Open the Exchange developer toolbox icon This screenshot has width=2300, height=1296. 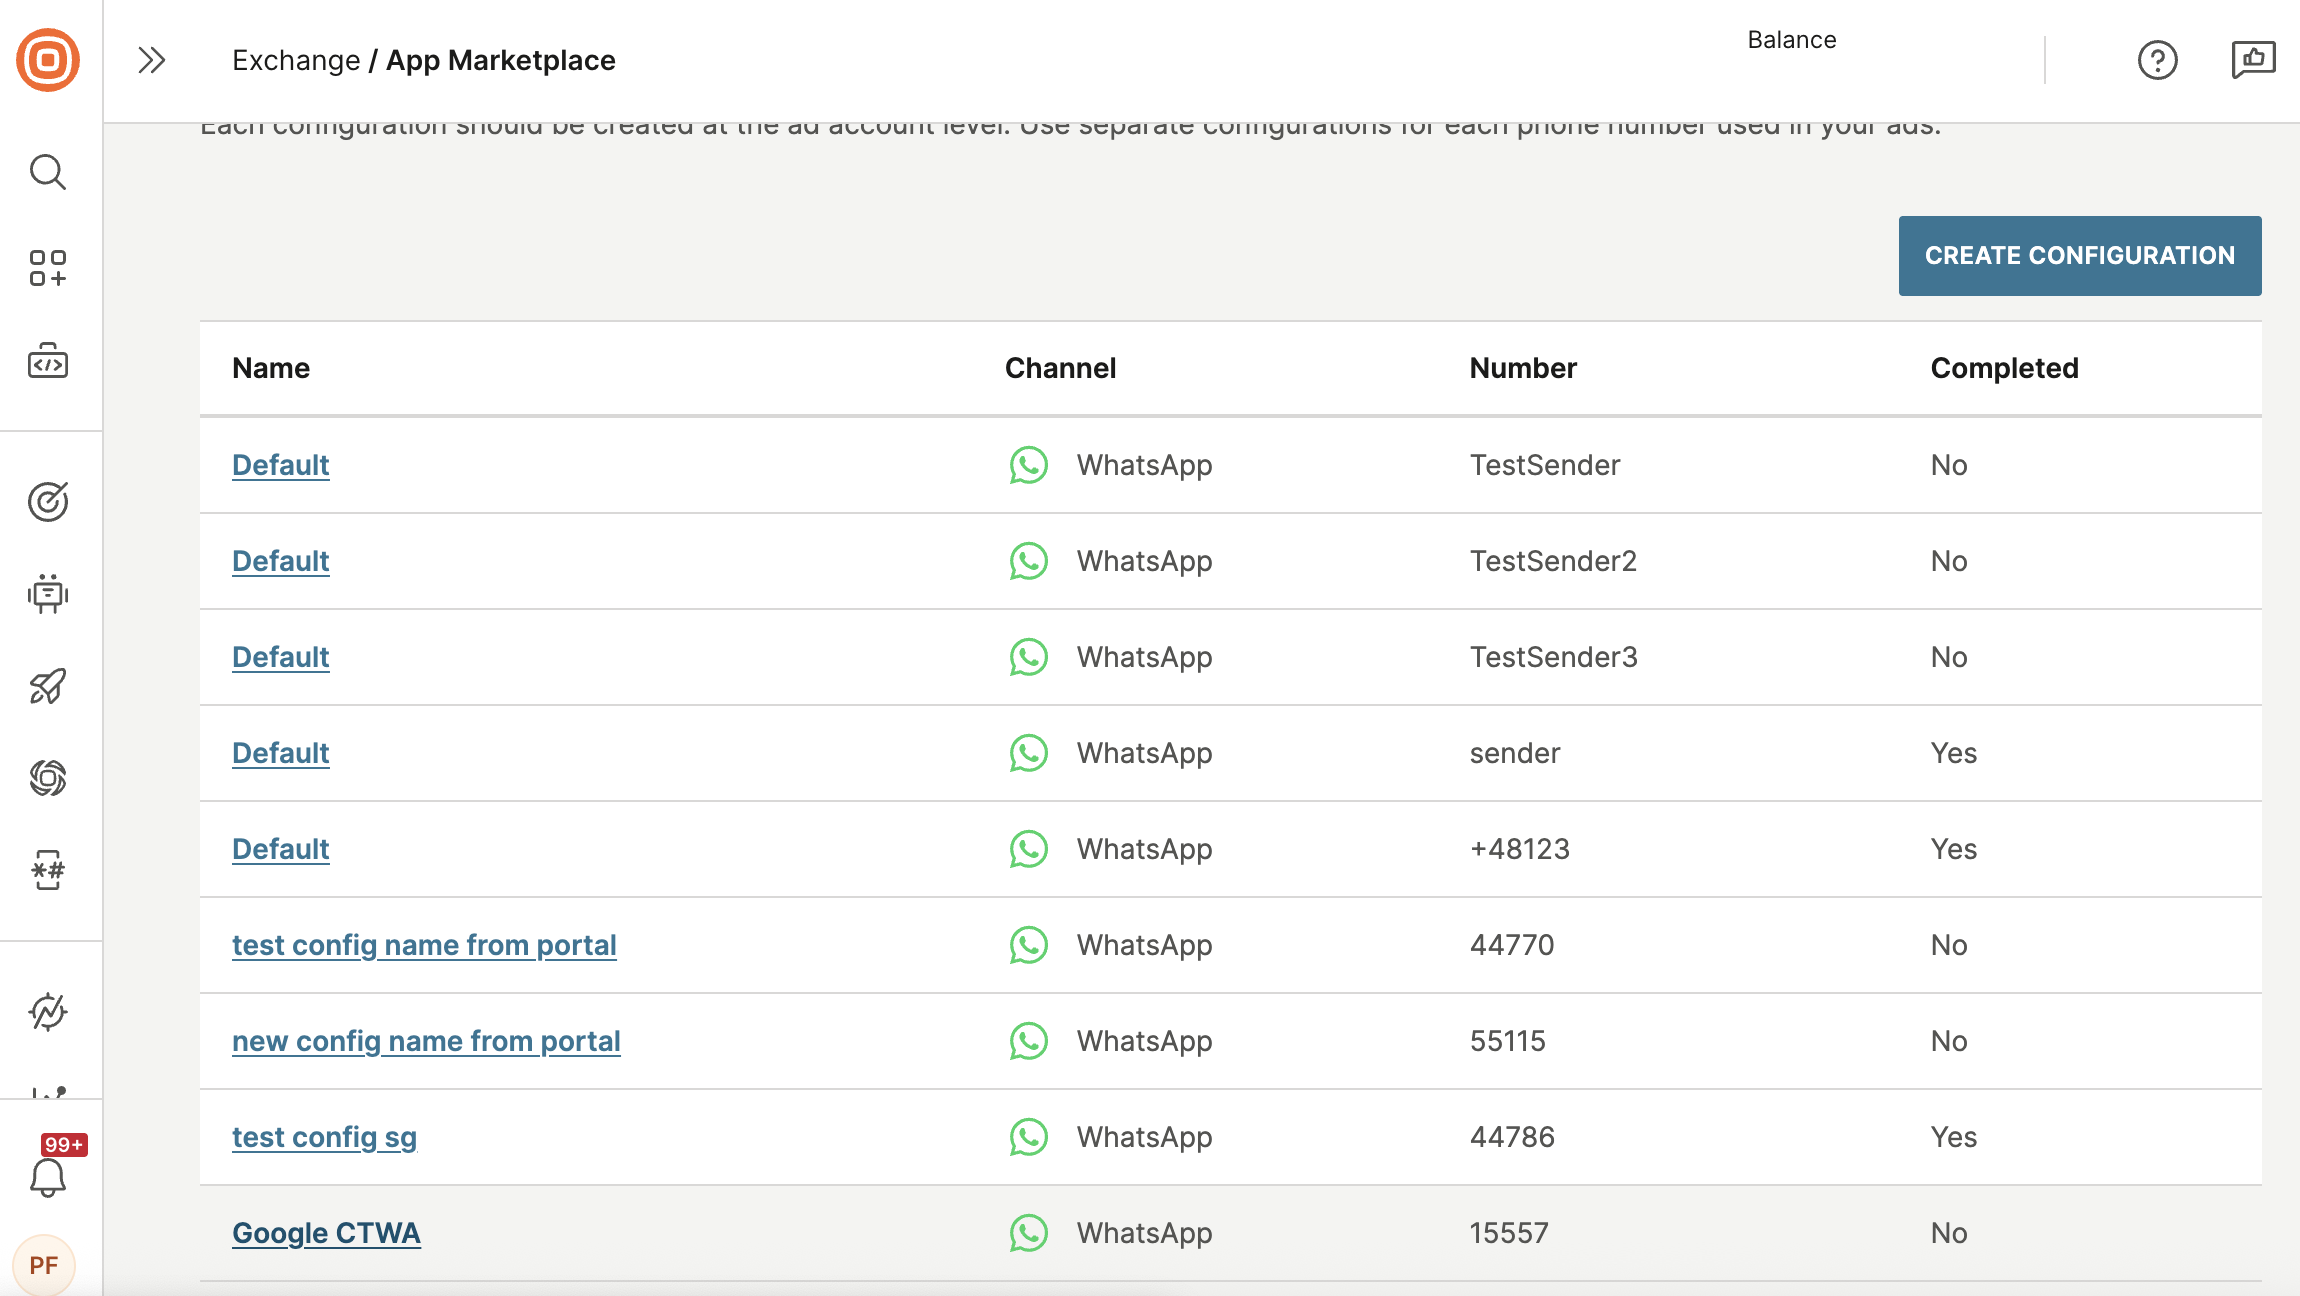pos(48,361)
